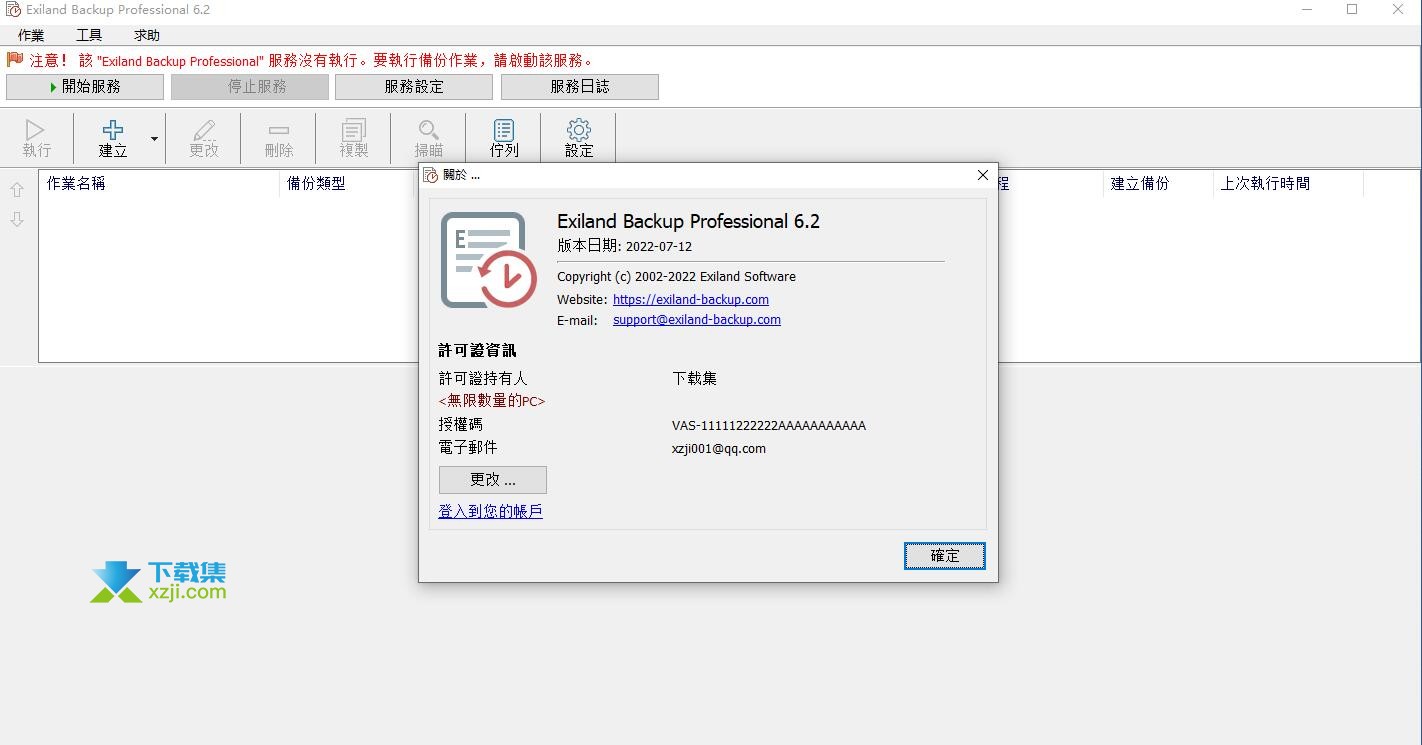Expand the dropdown arrow beside 建立
Image resolution: width=1422 pixels, height=745 pixels.
pos(154,138)
